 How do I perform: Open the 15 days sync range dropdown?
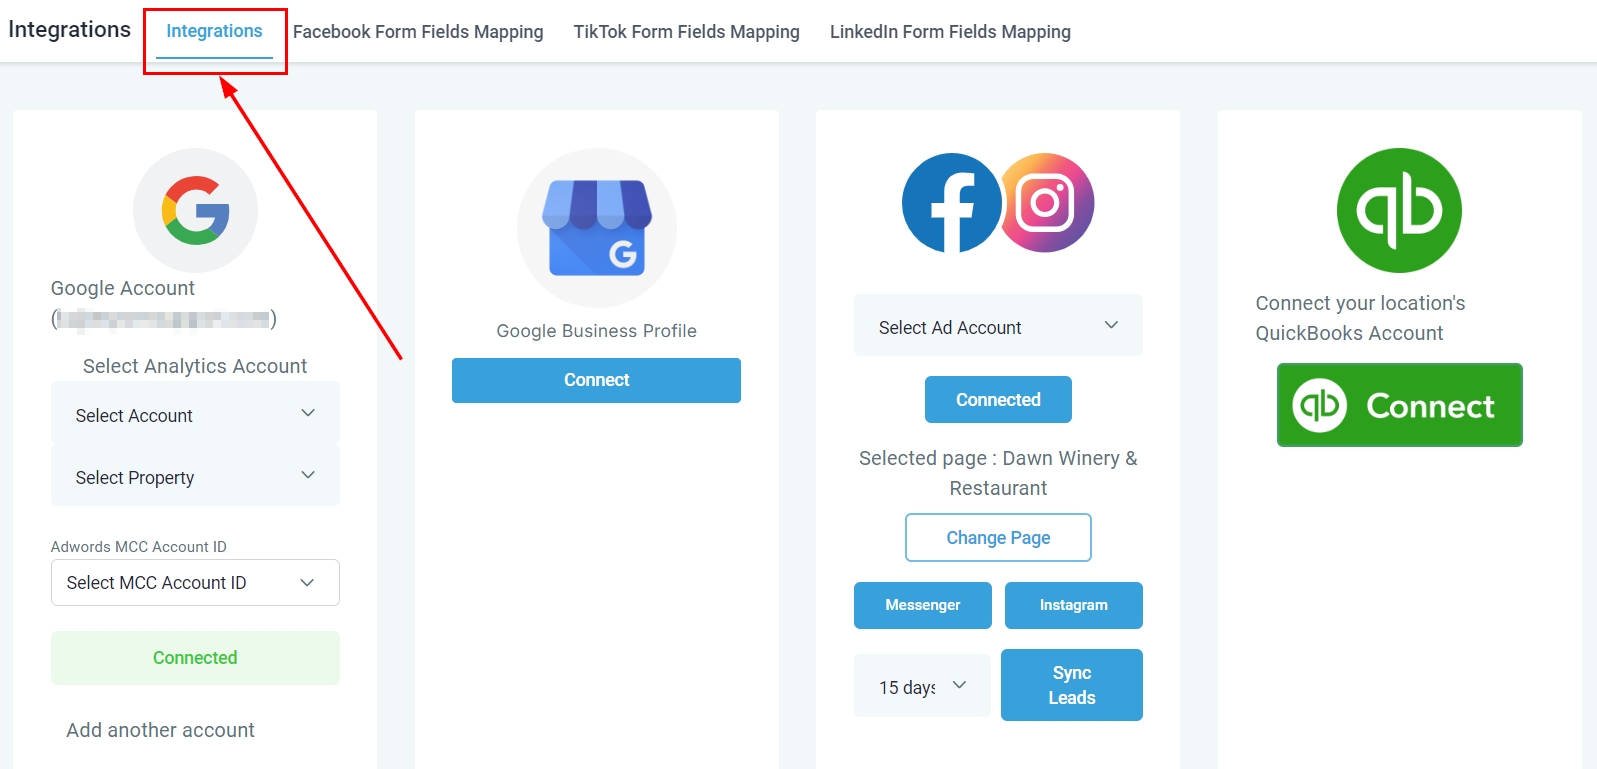(x=922, y=687)
